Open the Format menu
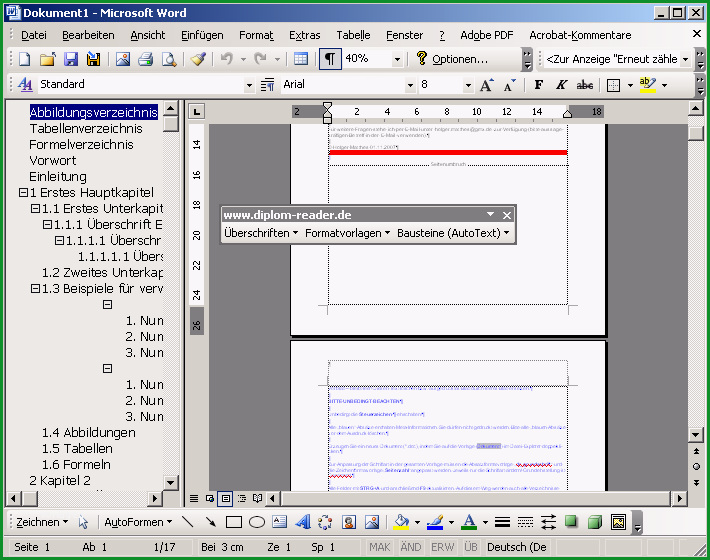This screenshot has width=710, height=560. [x=256, y=35]
